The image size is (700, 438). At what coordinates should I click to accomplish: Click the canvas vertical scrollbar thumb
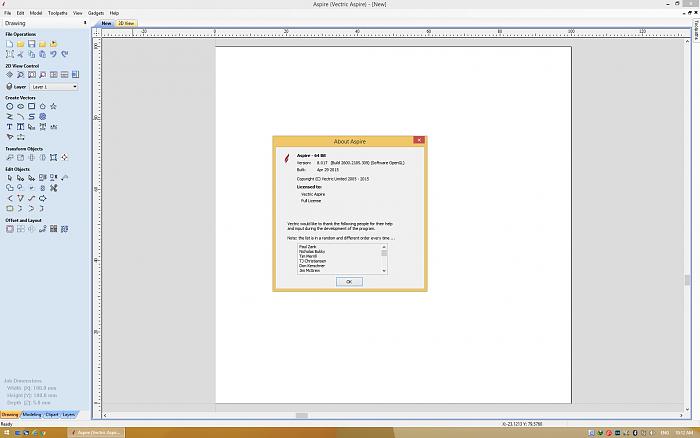(x=687, y=280)
